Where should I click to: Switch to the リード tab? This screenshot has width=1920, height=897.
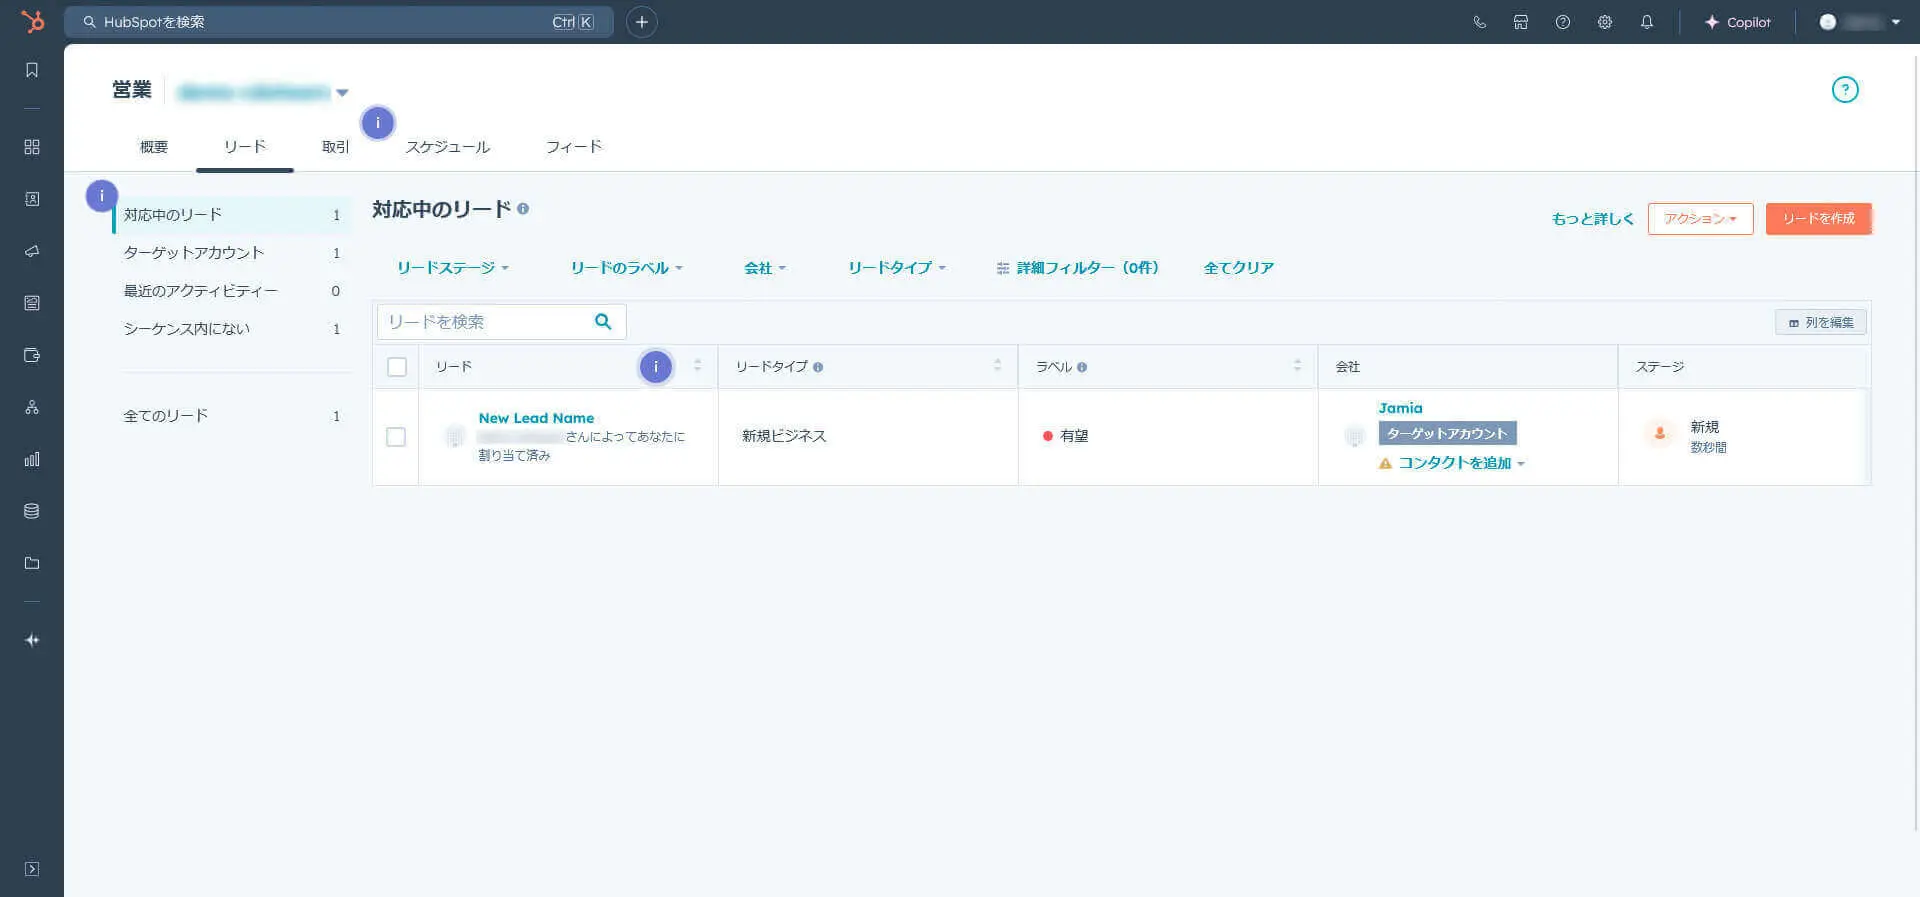pyautogui.click(x=245, y=147)
